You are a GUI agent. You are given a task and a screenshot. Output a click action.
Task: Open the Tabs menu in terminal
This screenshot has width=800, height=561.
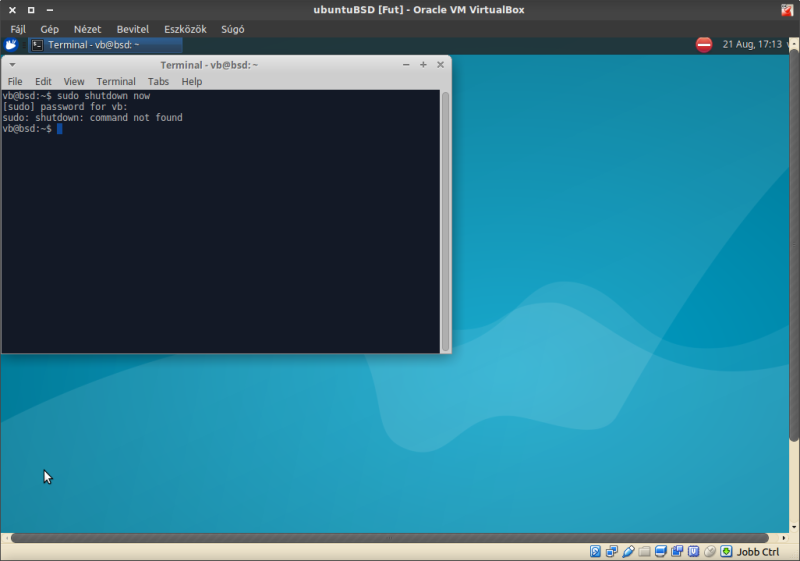coord(158,82)
